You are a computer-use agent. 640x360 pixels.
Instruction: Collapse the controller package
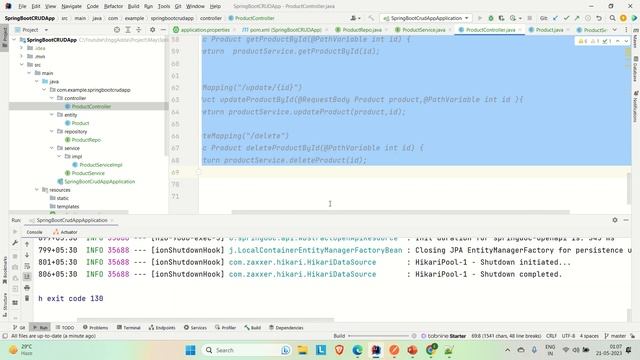pyautogui.click(x=52, y=98)
